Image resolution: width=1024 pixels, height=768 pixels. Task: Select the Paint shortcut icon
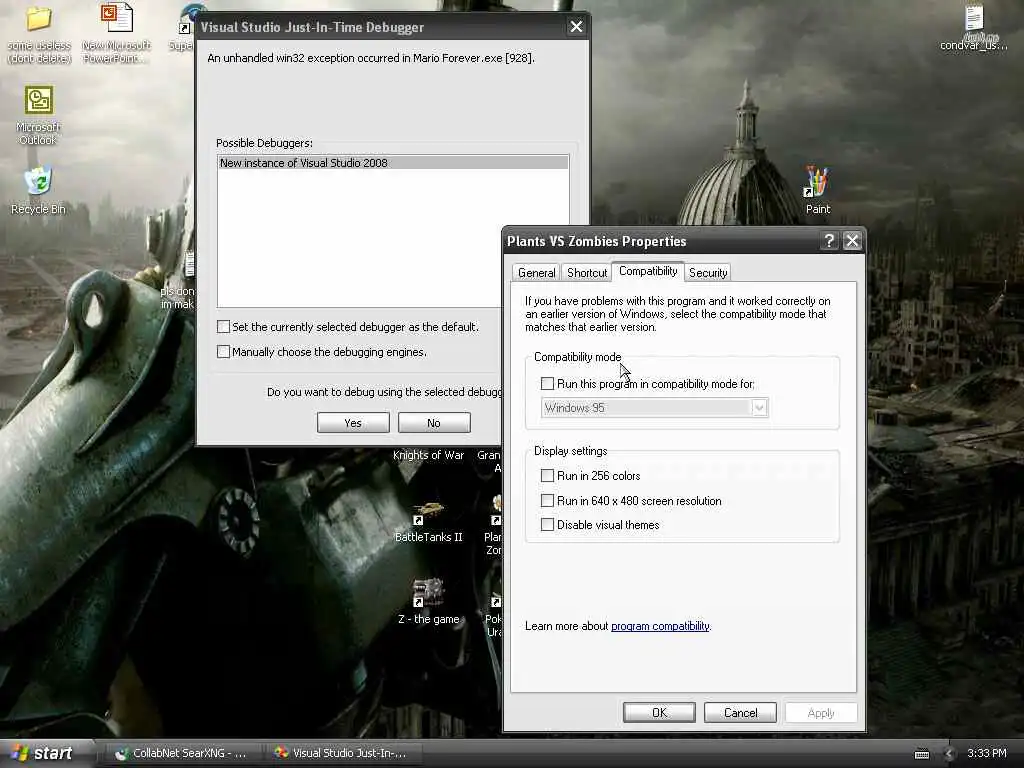[x=817, y=182]
